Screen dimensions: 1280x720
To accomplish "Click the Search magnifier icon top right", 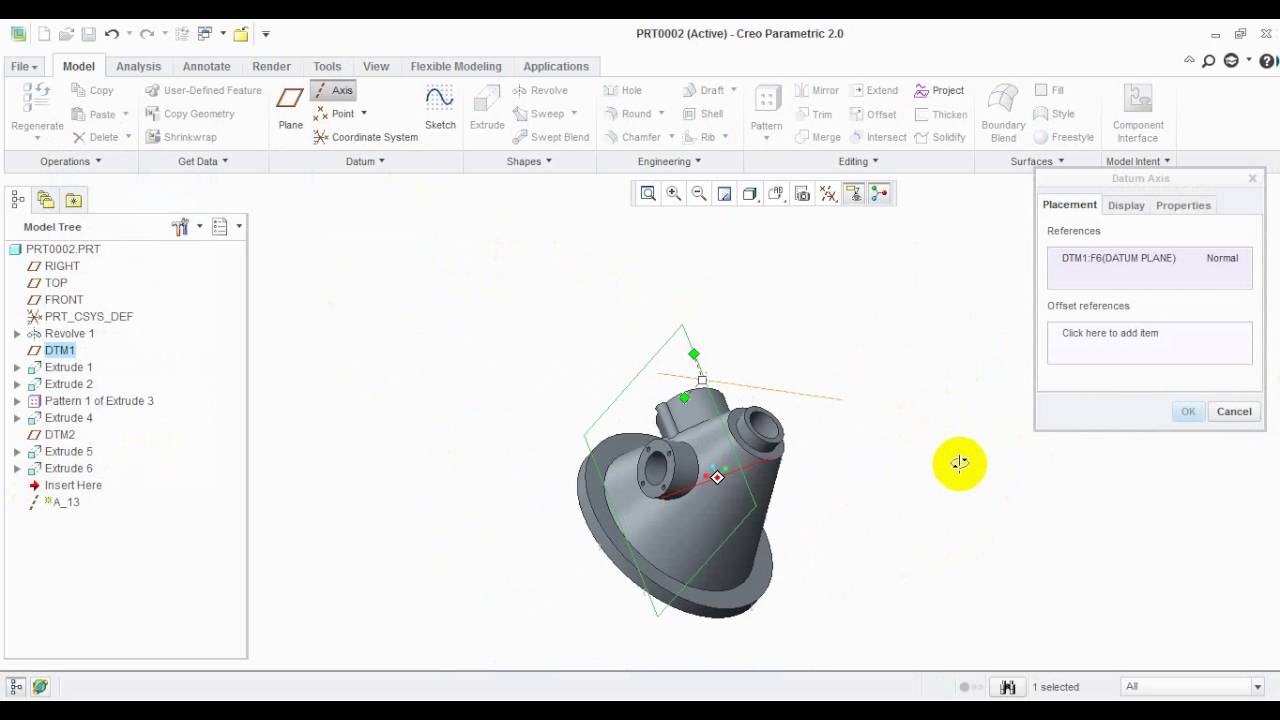I will coord(1209,61).
